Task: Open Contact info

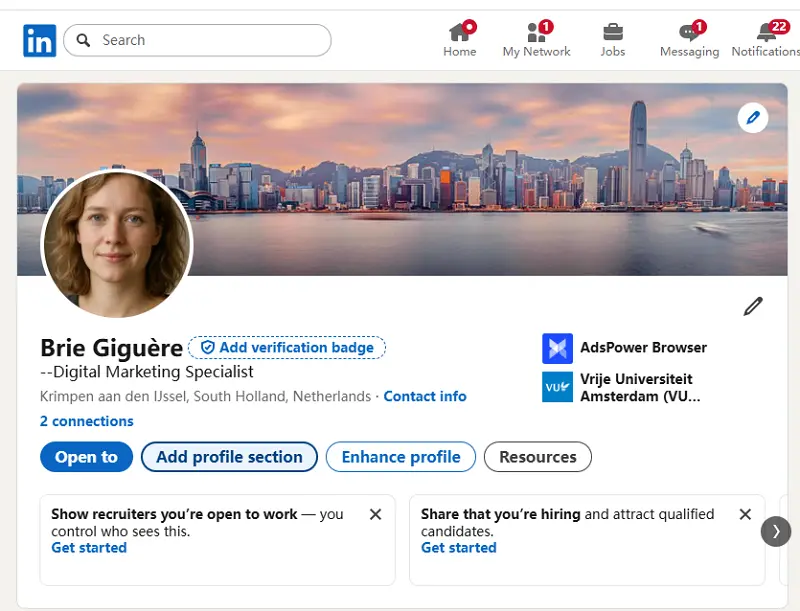Action: pos(425,396)
